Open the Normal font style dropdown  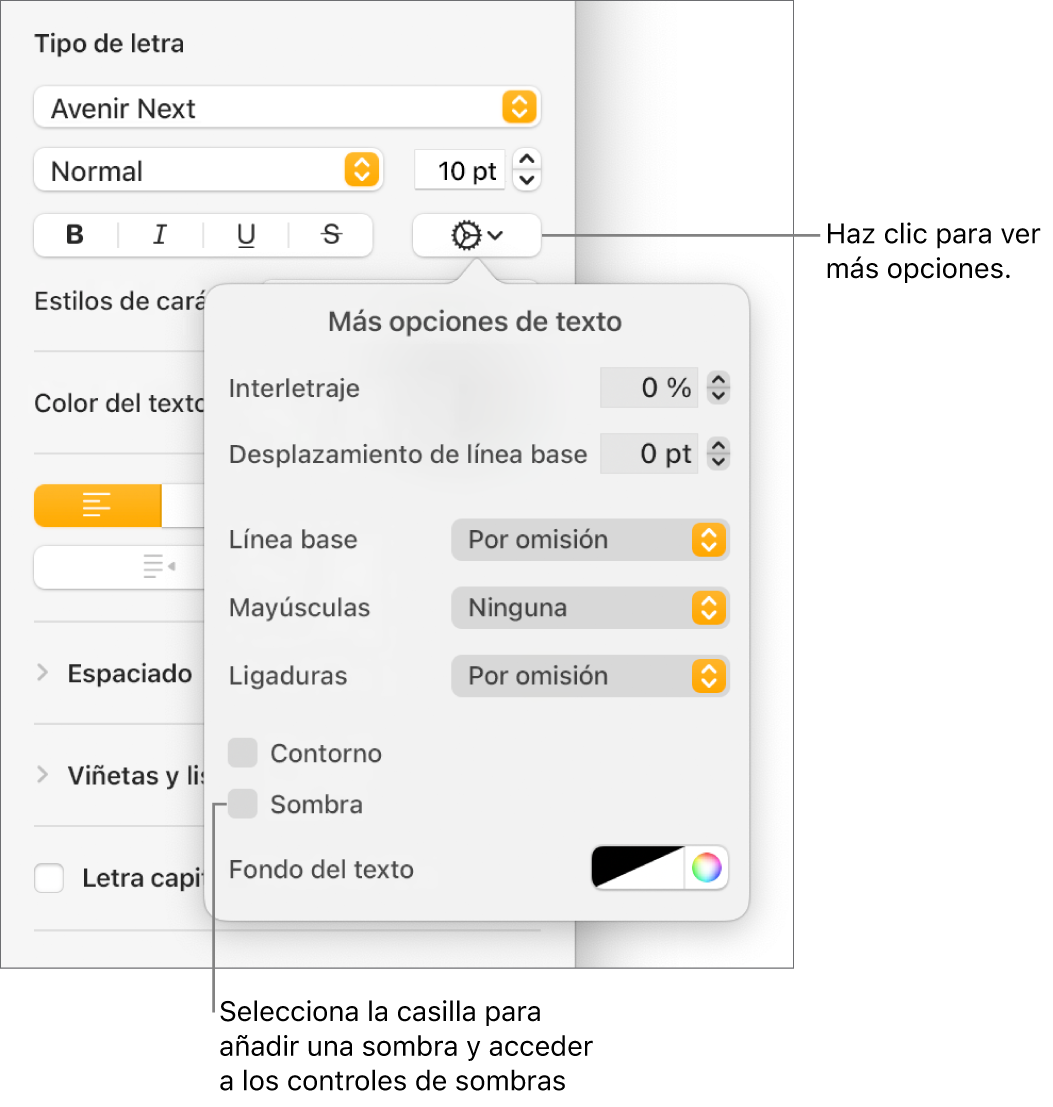(x=208, y=170)
